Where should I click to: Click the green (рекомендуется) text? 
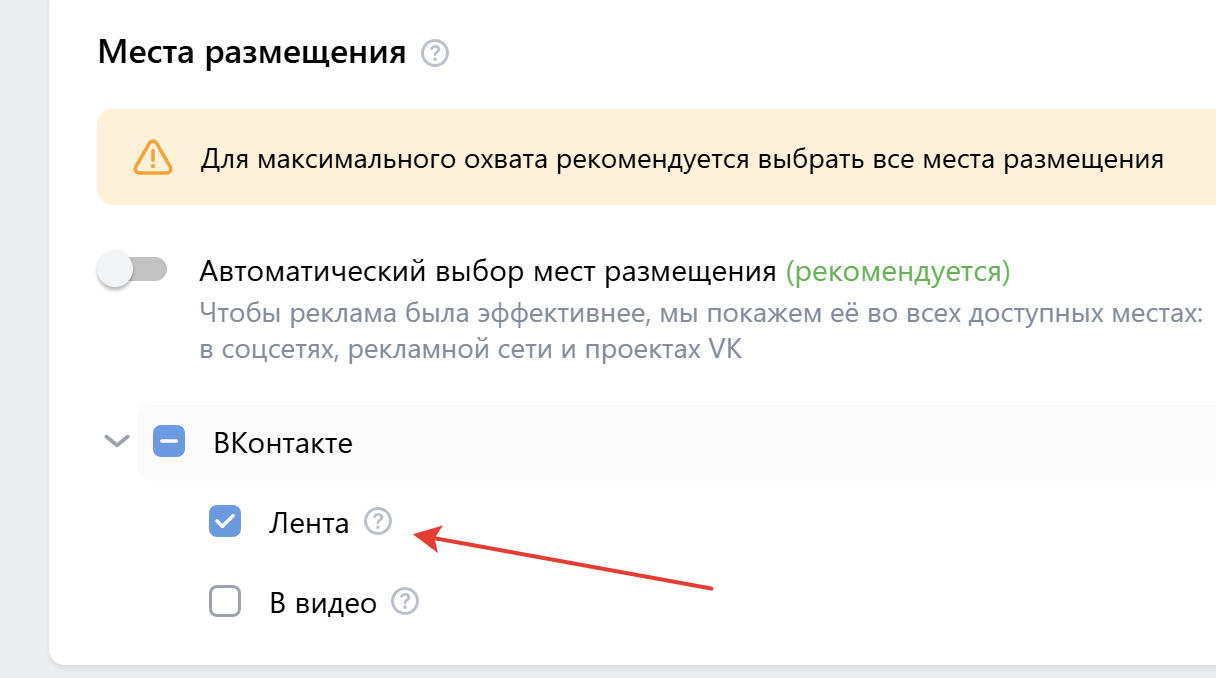[898, 271]
